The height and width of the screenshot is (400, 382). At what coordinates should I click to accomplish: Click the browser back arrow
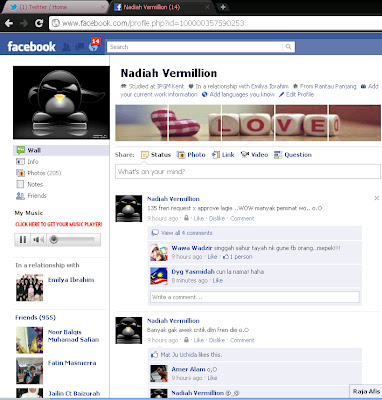[x=9, y=23]
